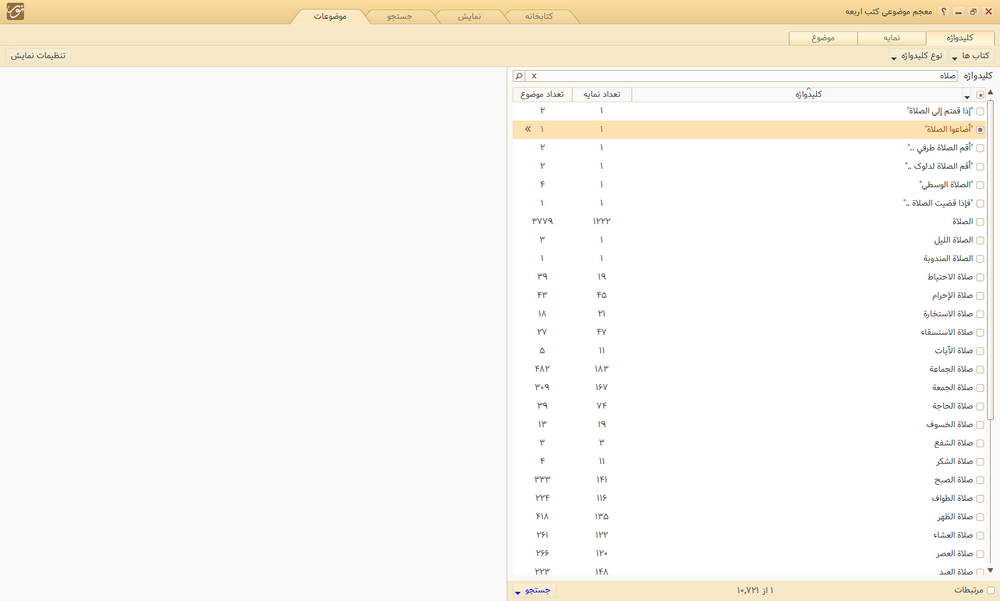The height and width of the screenshot is (601, 1000).
Task: Tick checkbox for صلاة الجمعة
Action: click(980, 388)
